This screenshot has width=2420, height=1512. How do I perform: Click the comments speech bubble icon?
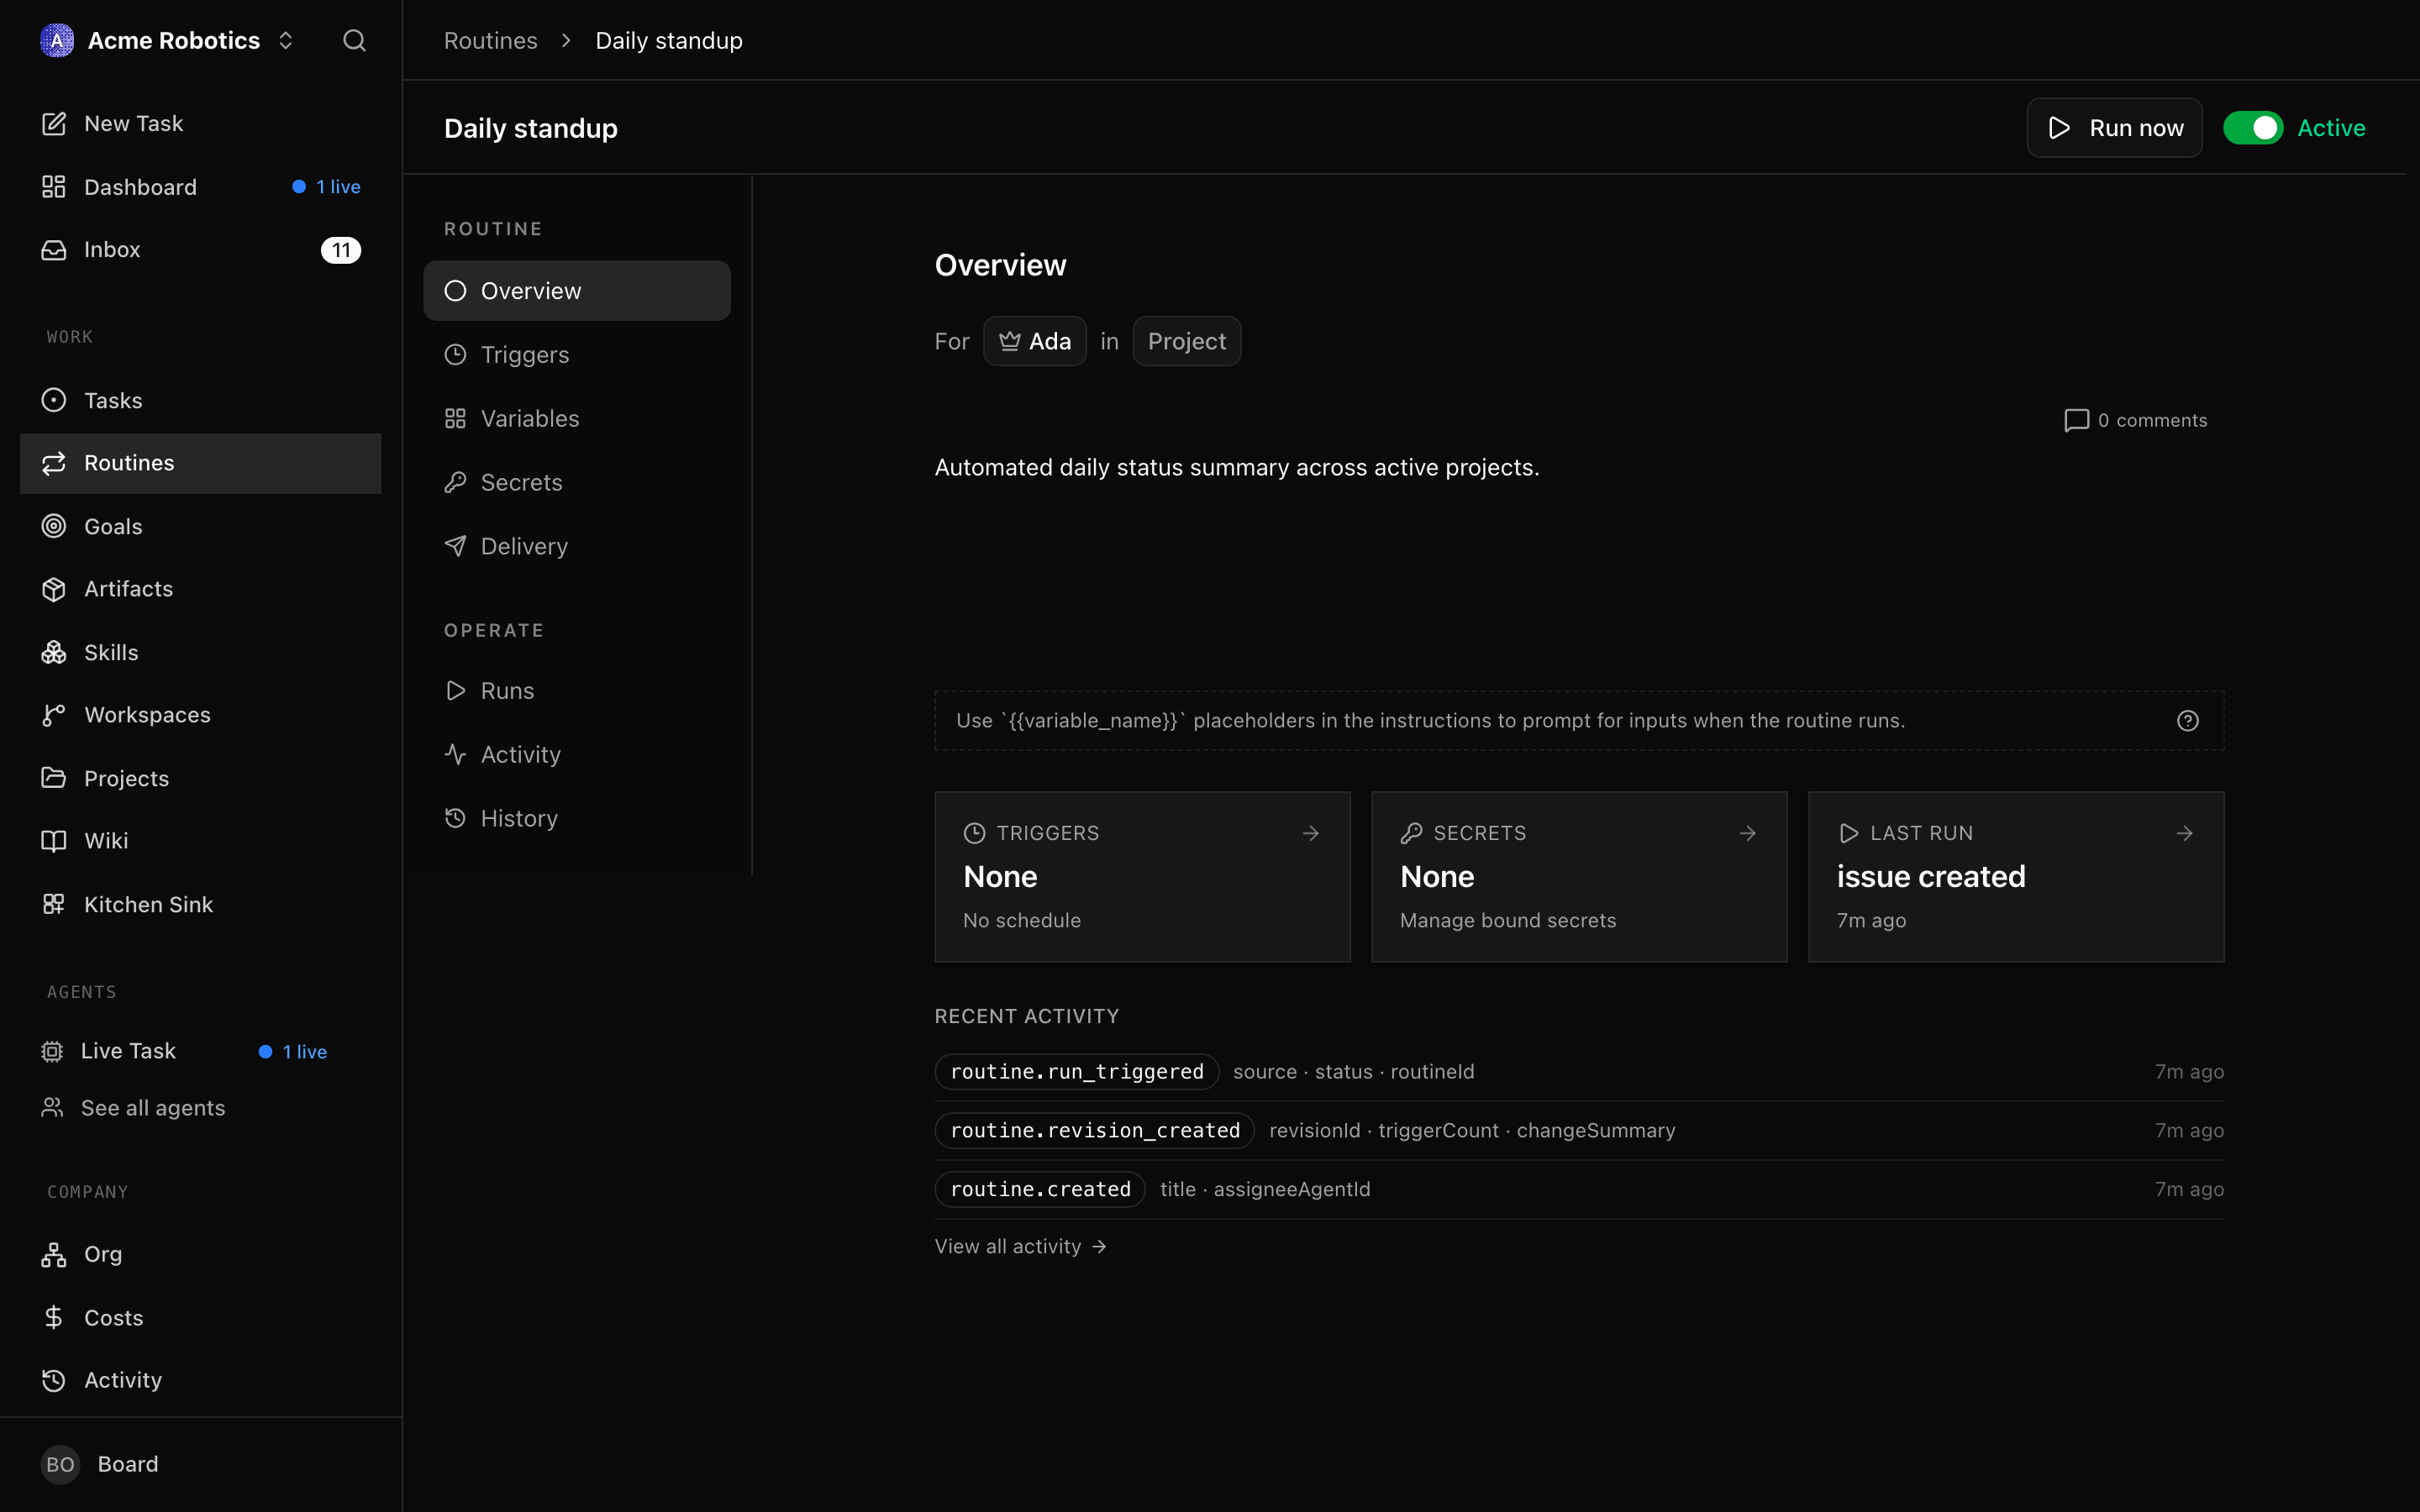click(2076, 421)
